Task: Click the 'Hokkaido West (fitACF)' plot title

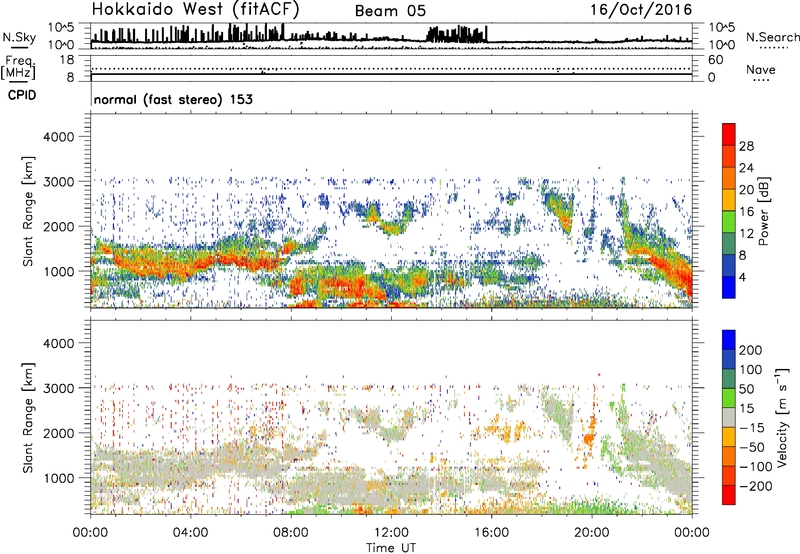Action: coord(195,9)
